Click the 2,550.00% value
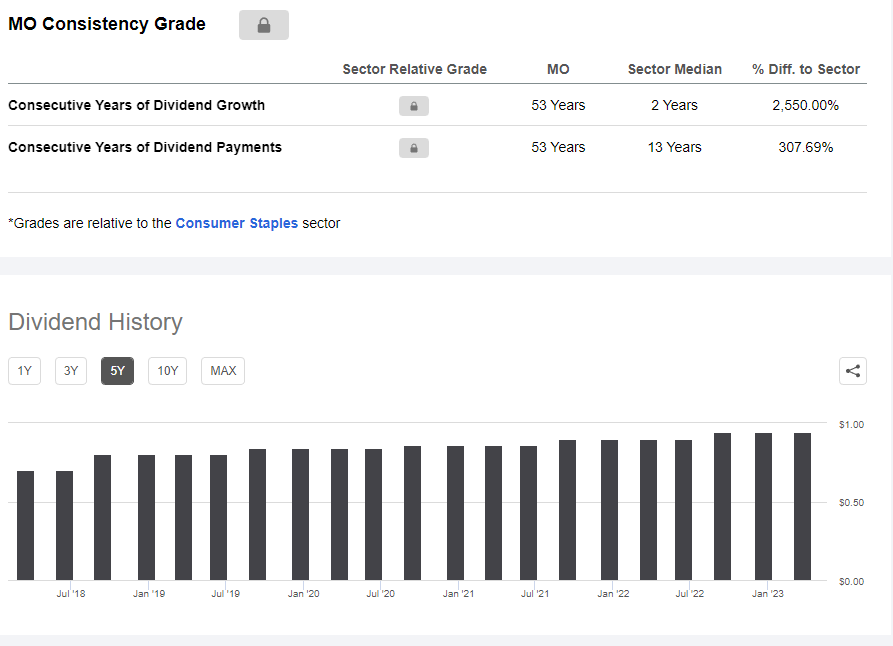 click(x=805, y=105)
